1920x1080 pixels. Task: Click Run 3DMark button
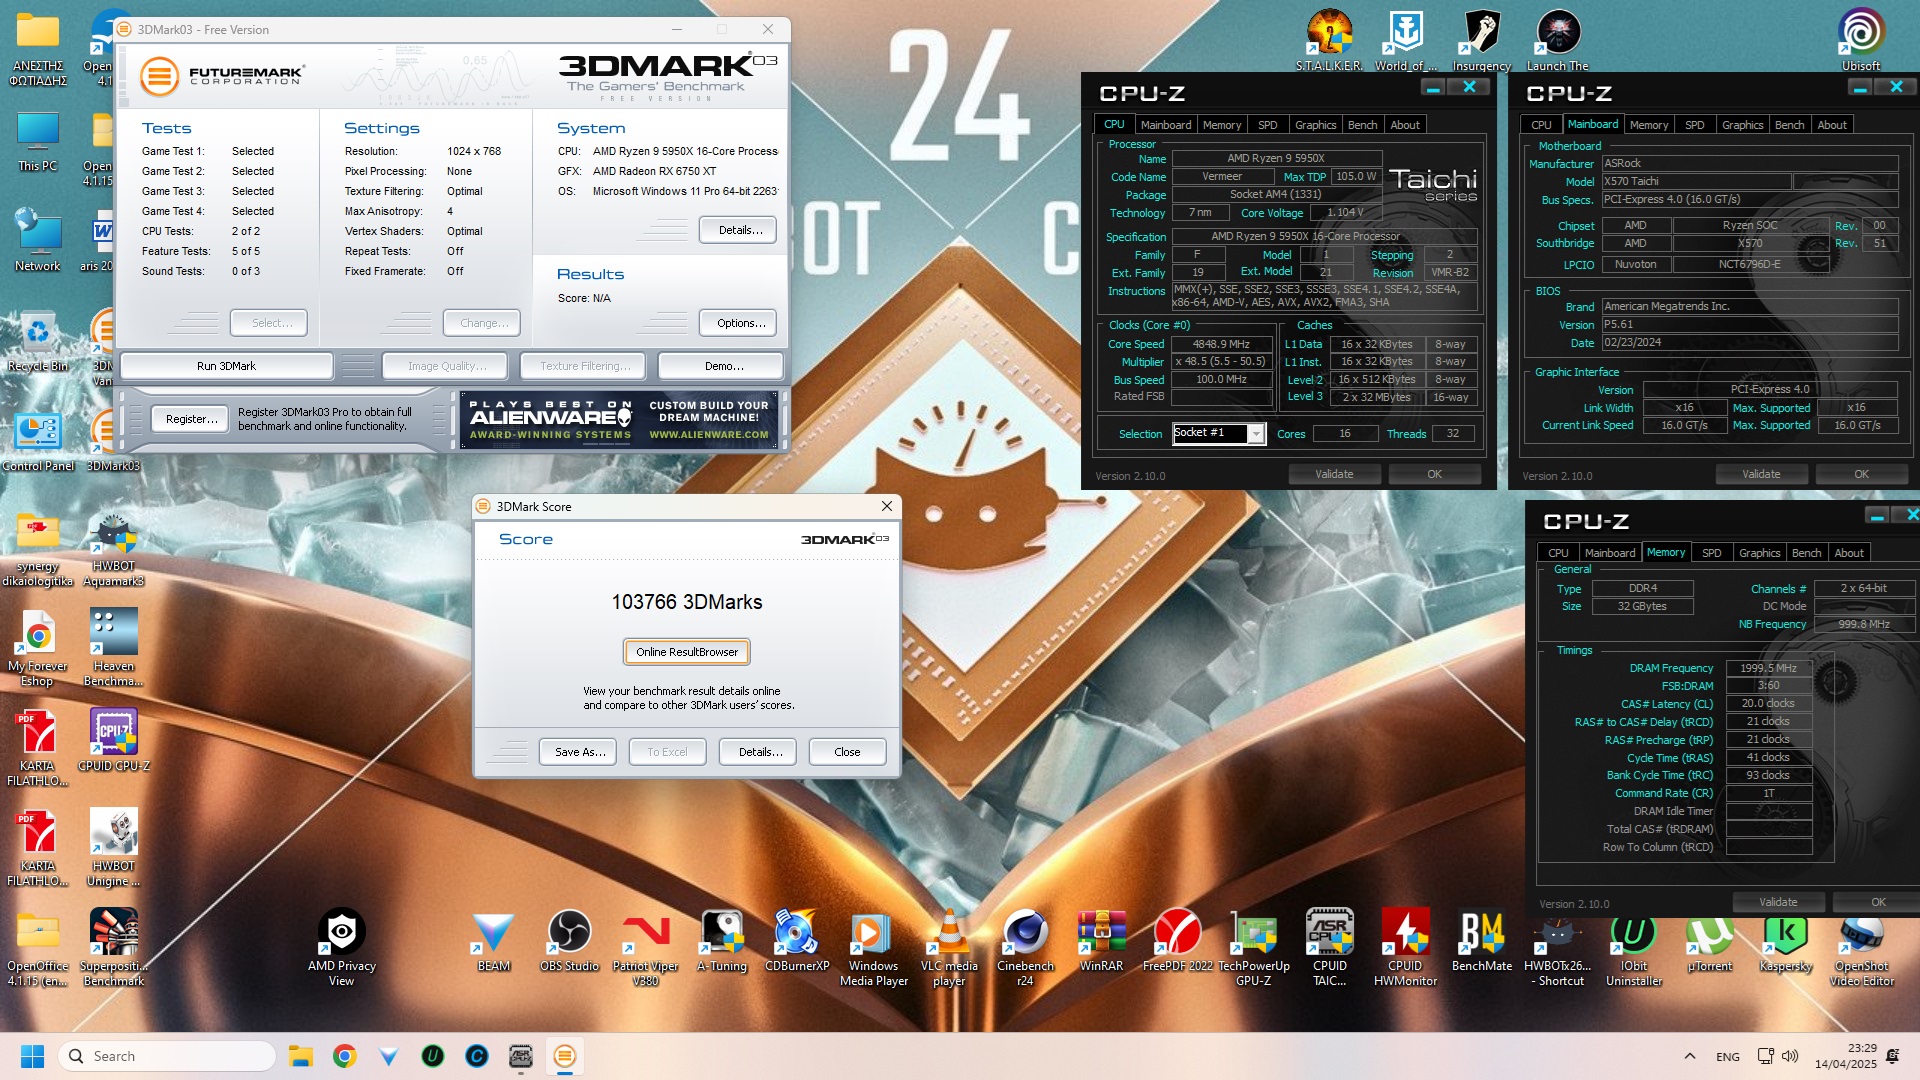226,366
